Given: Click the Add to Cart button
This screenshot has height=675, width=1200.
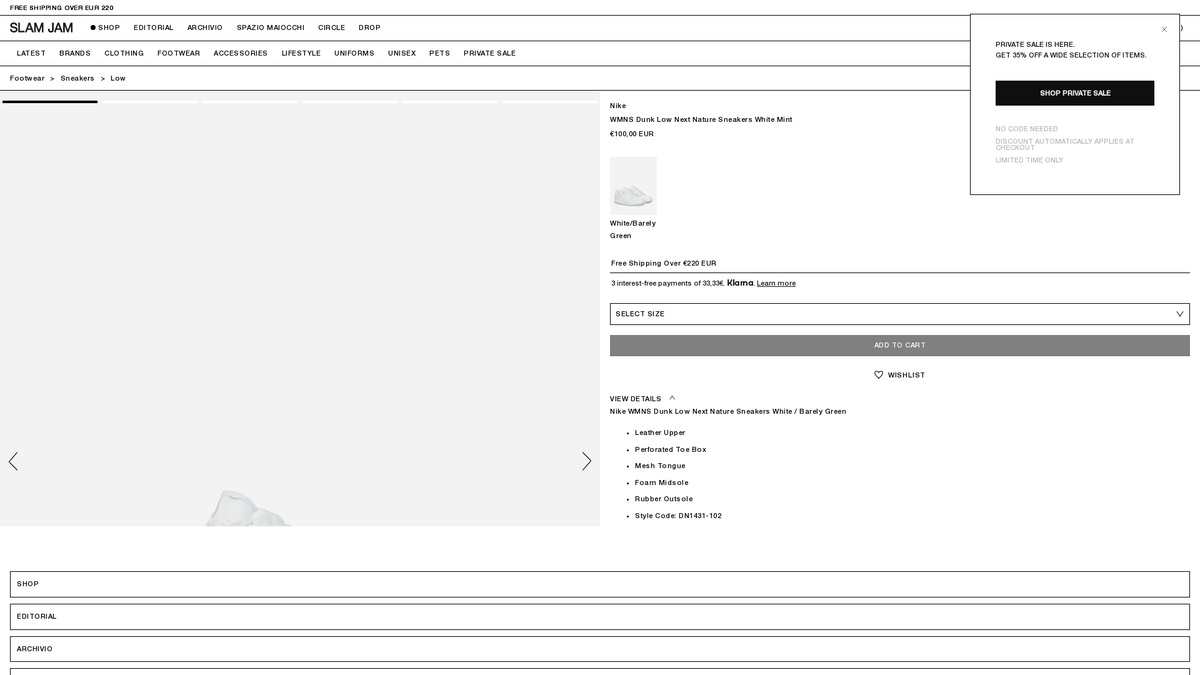Looking at the screenshot, I should click(x=900, y=345).
